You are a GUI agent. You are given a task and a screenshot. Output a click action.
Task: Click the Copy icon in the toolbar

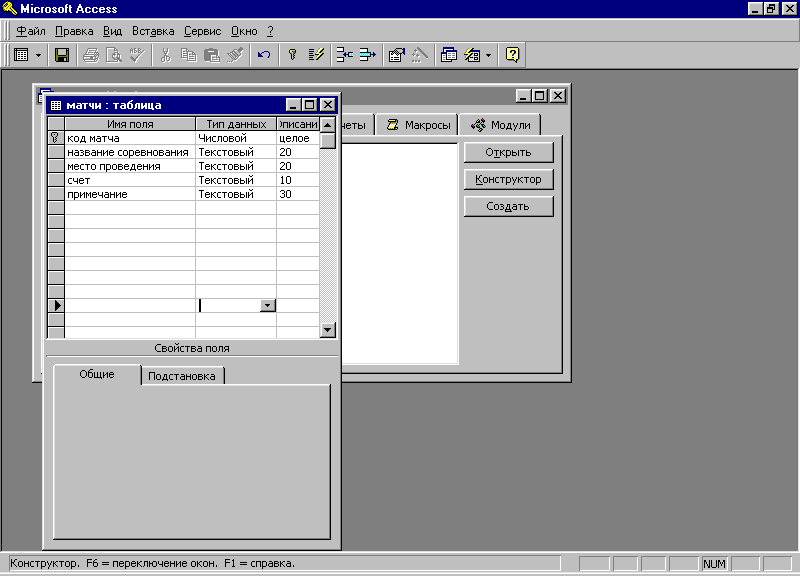click(x=188, y=55)
